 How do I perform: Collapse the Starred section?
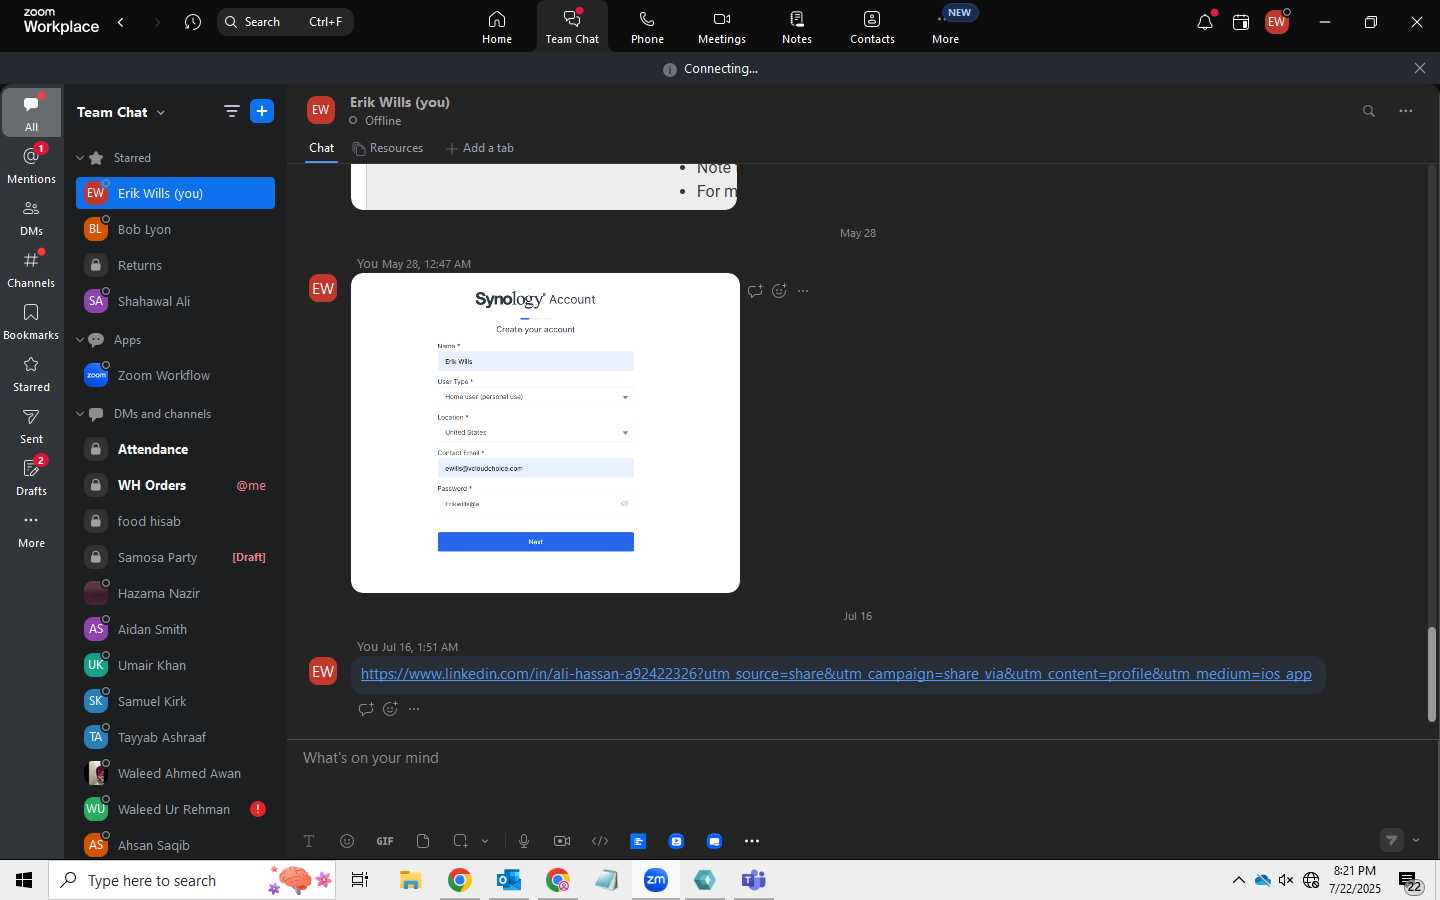tap(80, 158)
